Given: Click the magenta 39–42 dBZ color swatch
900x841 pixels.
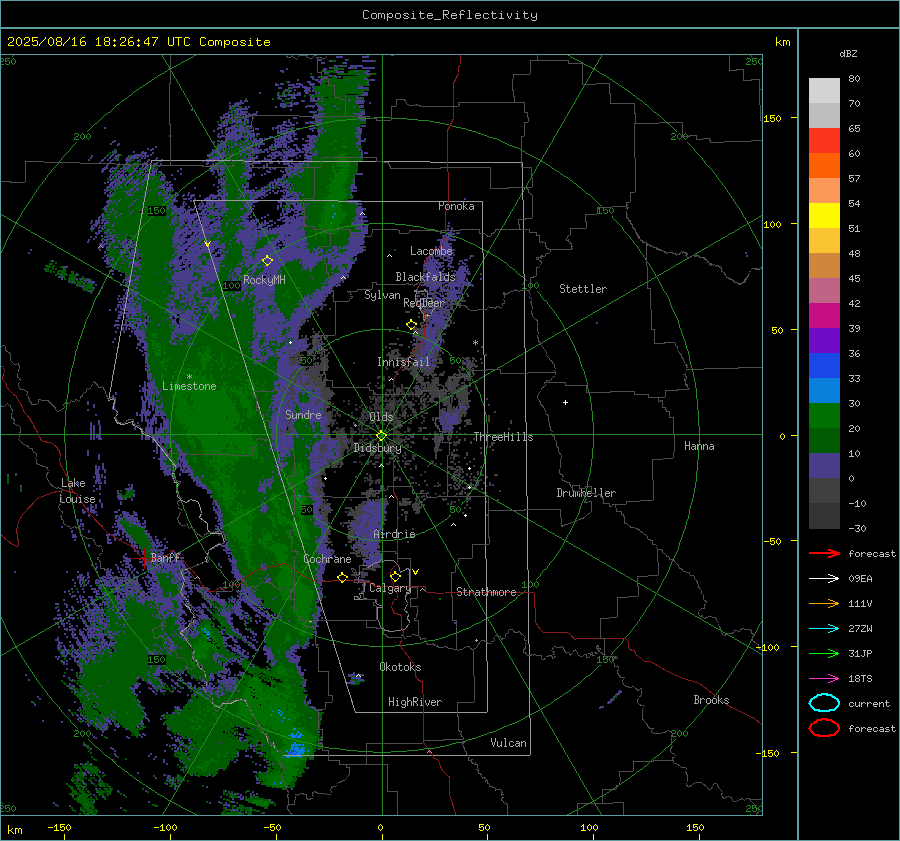Looking at the screenshot, I should [x=824, y=316].
